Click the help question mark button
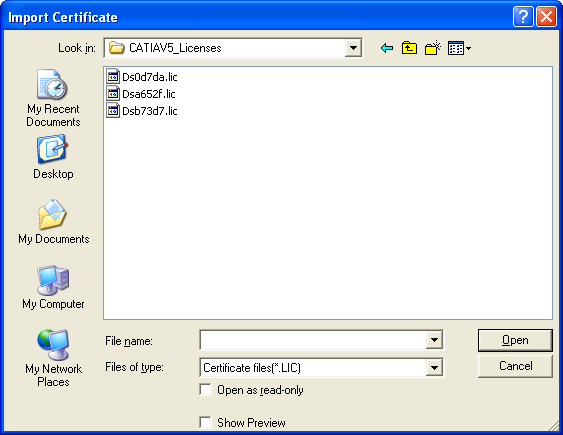This screenshot has height=435, width=563. [x=523, y=17]
